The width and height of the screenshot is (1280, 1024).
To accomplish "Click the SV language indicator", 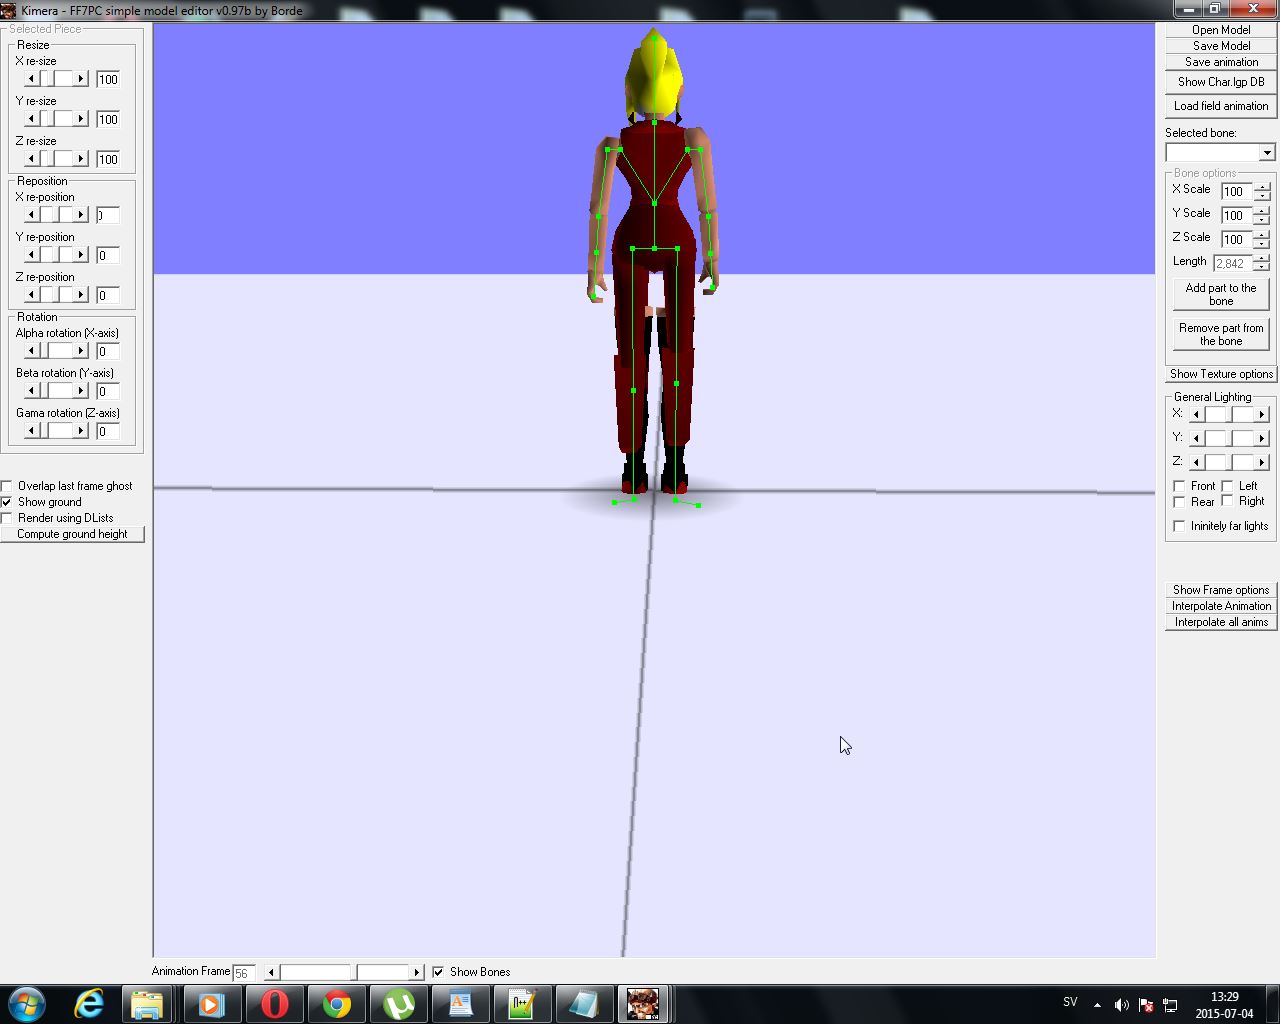I will click(1070, 1002).
